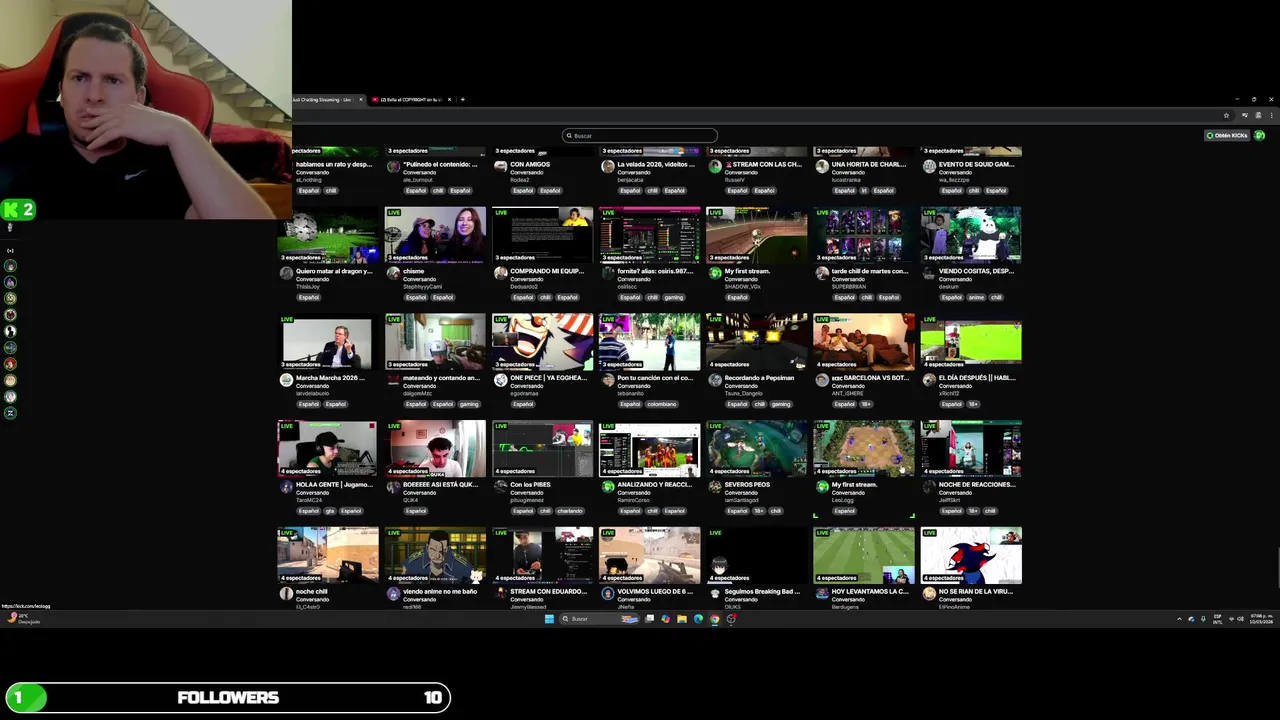The width and height of the screenshot is (1280, 720).
Task: Open the green profile avatar menu
Action: tap(1260, 136)
